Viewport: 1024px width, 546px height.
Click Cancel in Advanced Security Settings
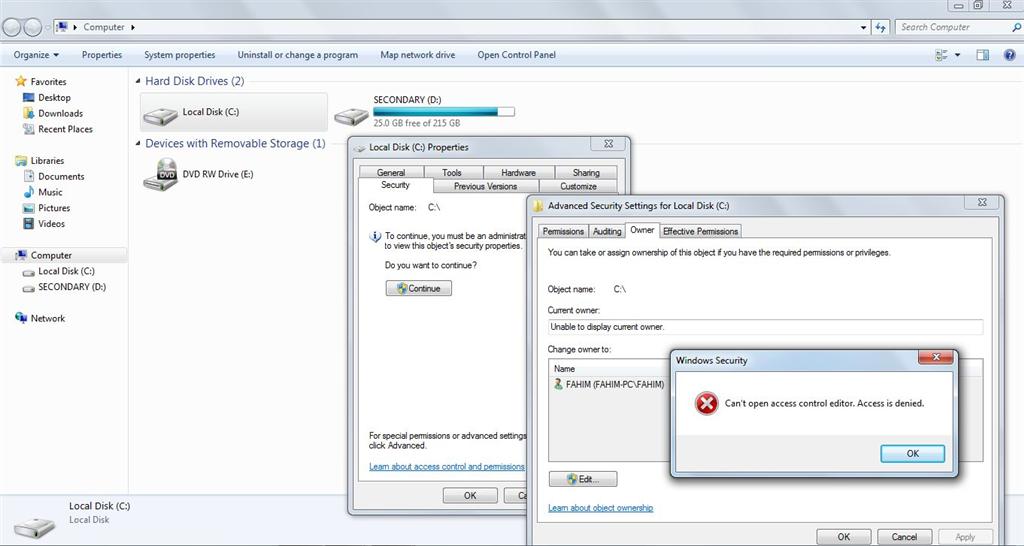[x=904, y=537]
